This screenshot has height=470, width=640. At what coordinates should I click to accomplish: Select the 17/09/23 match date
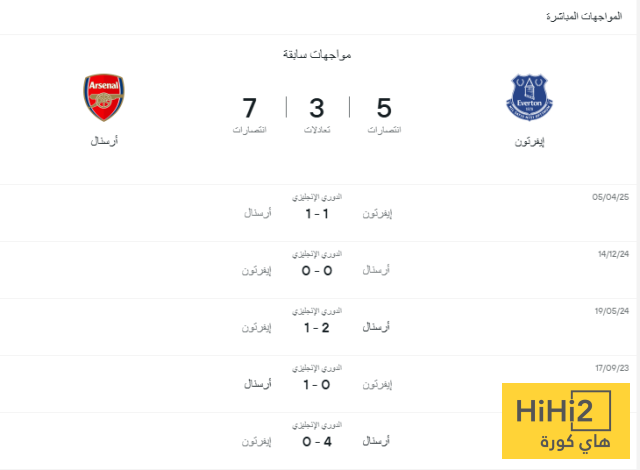click(610, 369)
